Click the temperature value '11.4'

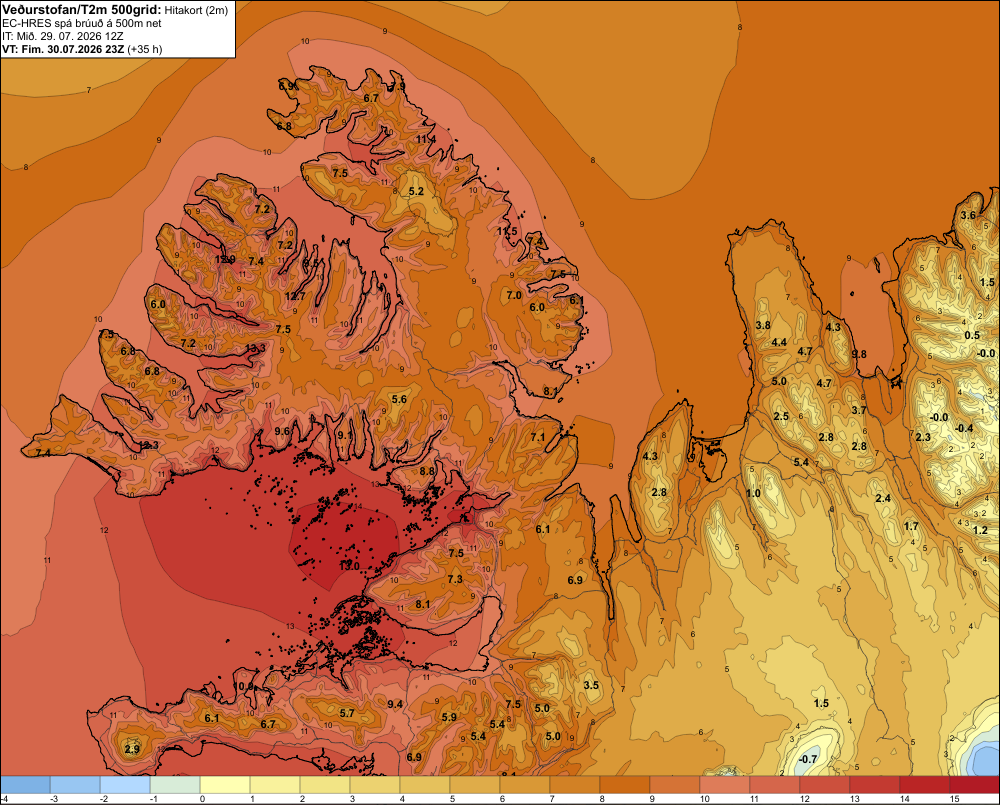[x=426, y=139]
